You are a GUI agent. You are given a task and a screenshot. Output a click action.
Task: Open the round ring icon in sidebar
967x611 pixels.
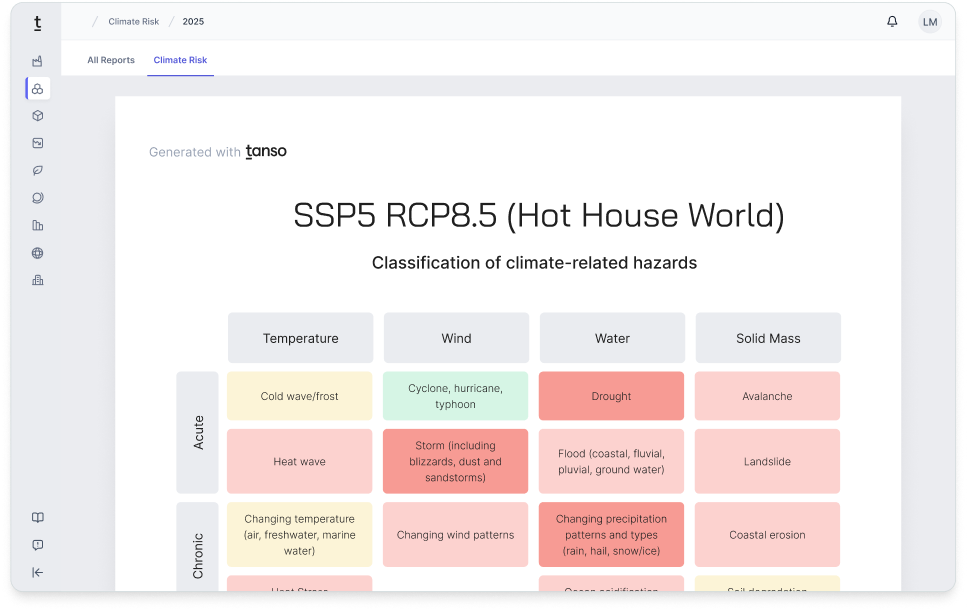[x=38, y=198]
